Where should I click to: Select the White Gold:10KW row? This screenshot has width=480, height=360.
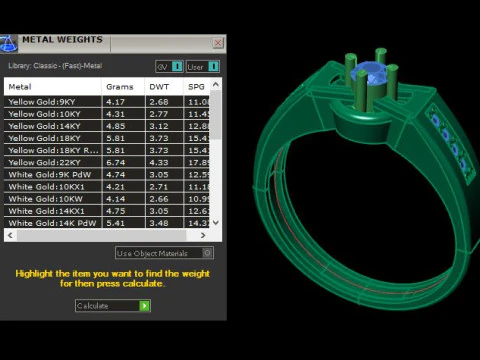tap(107, 199)
